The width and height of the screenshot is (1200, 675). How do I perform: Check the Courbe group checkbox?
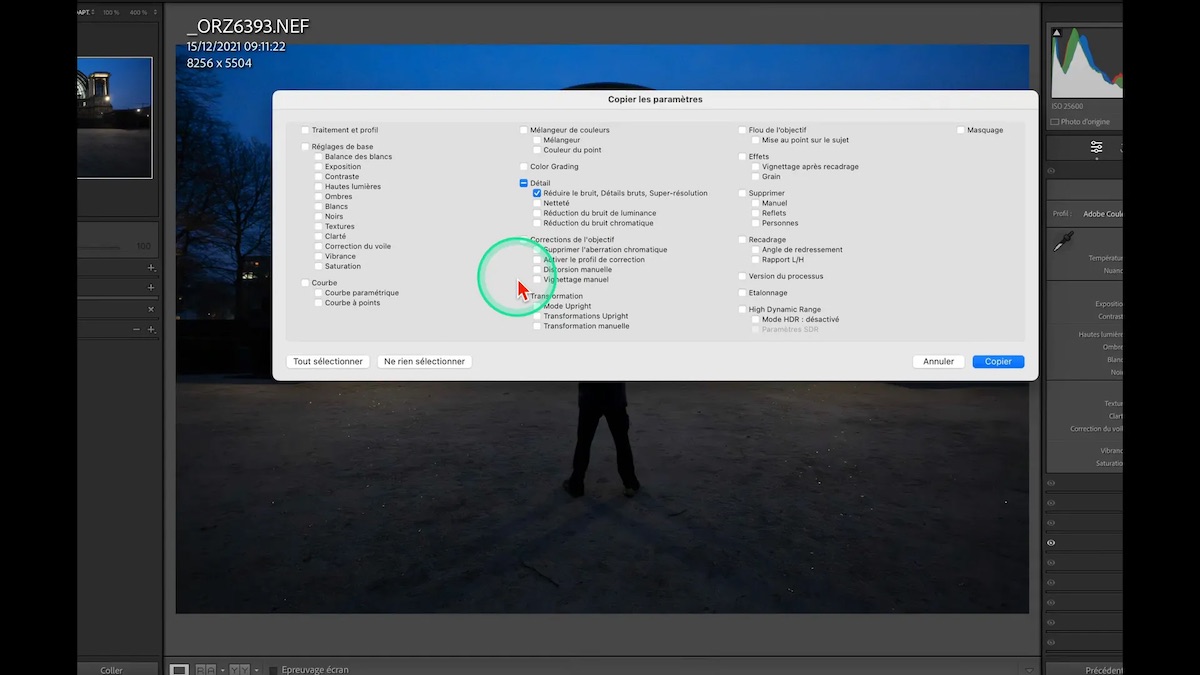coord(305,283)
